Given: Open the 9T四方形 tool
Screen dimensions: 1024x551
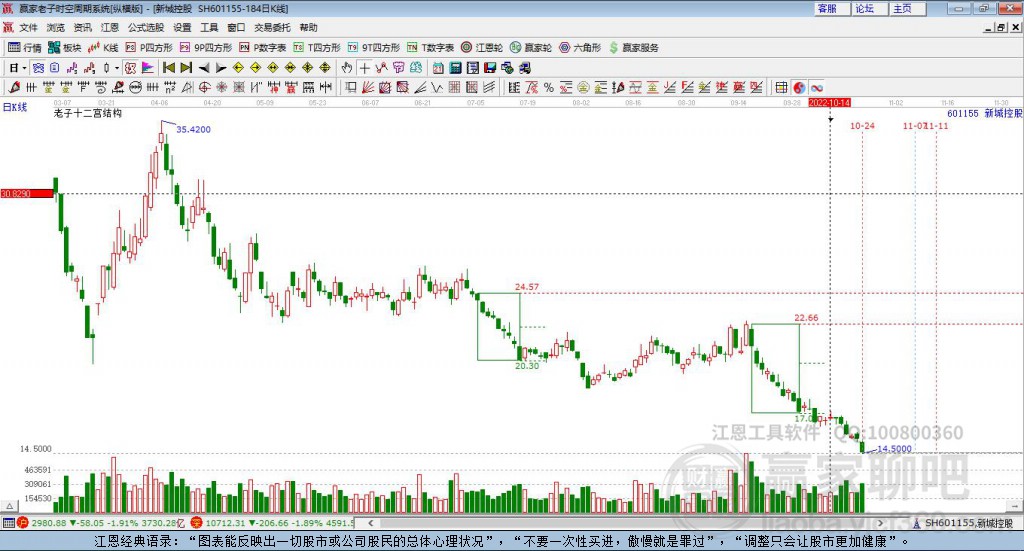Looking at the screenshot, I should 374,48.
